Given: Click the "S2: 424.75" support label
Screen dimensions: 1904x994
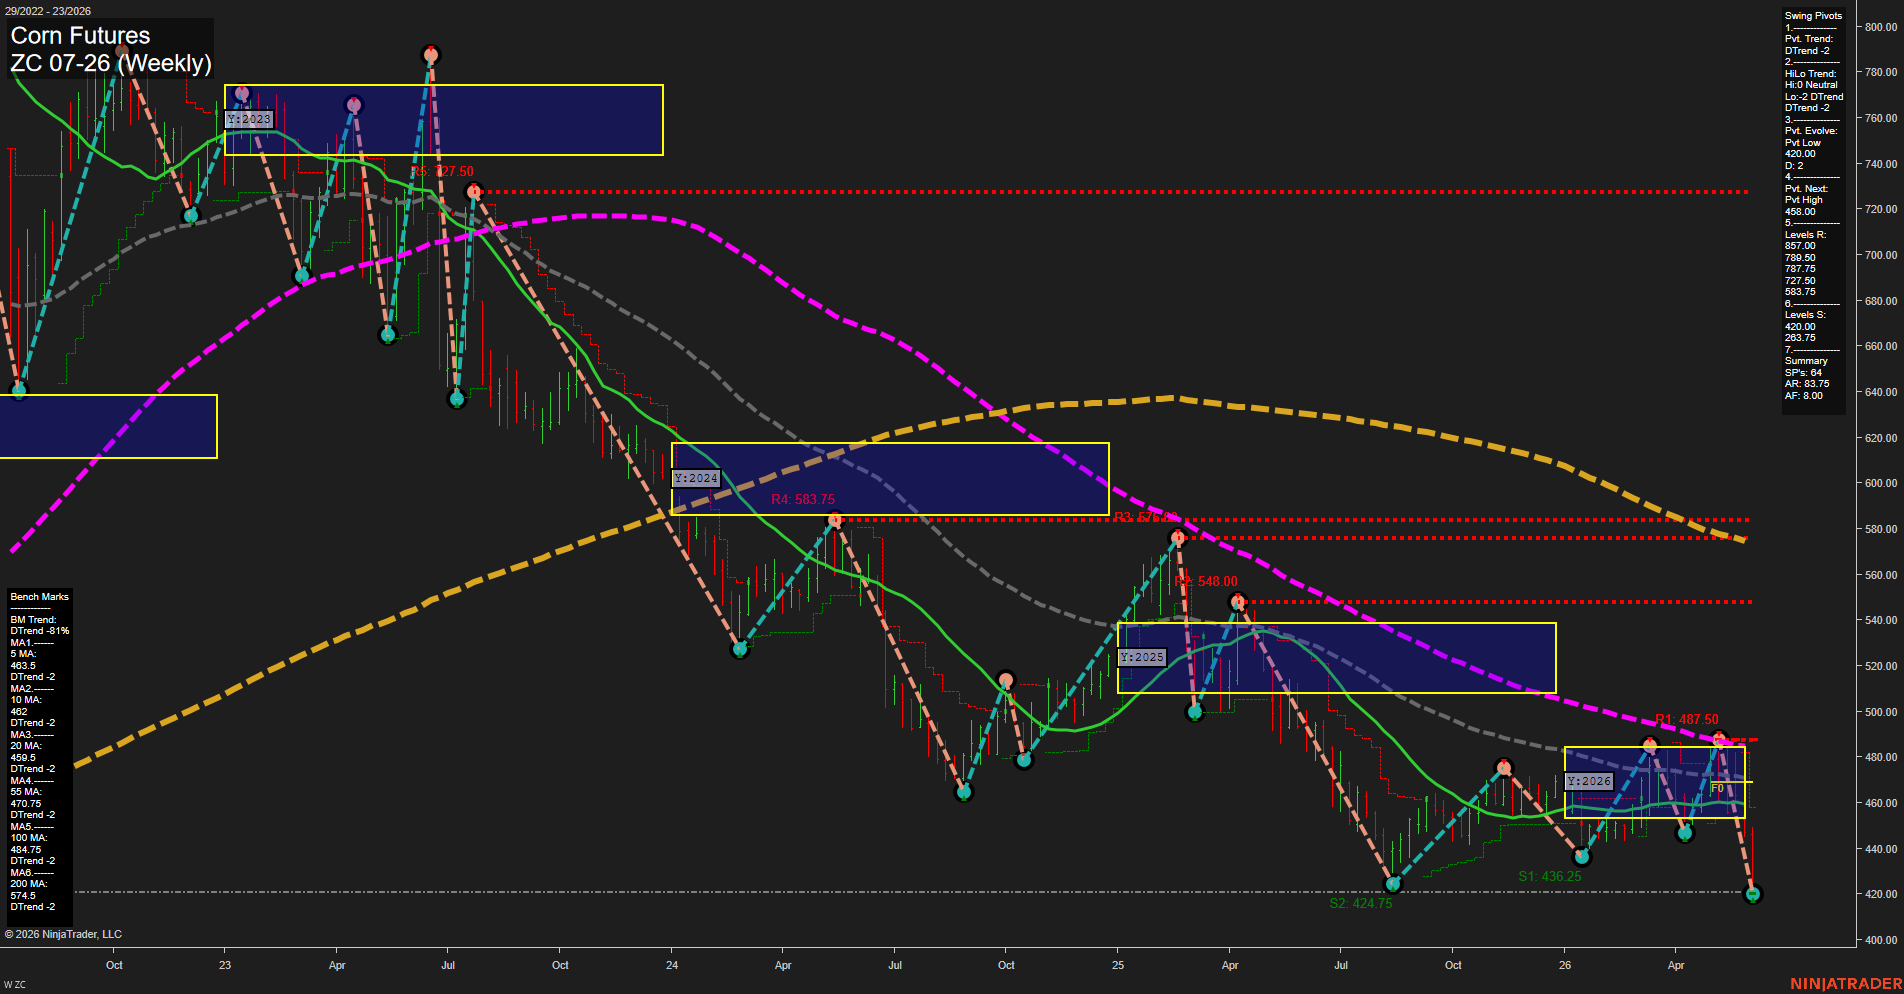Looking at the screenshot, I should [1360, 903].
